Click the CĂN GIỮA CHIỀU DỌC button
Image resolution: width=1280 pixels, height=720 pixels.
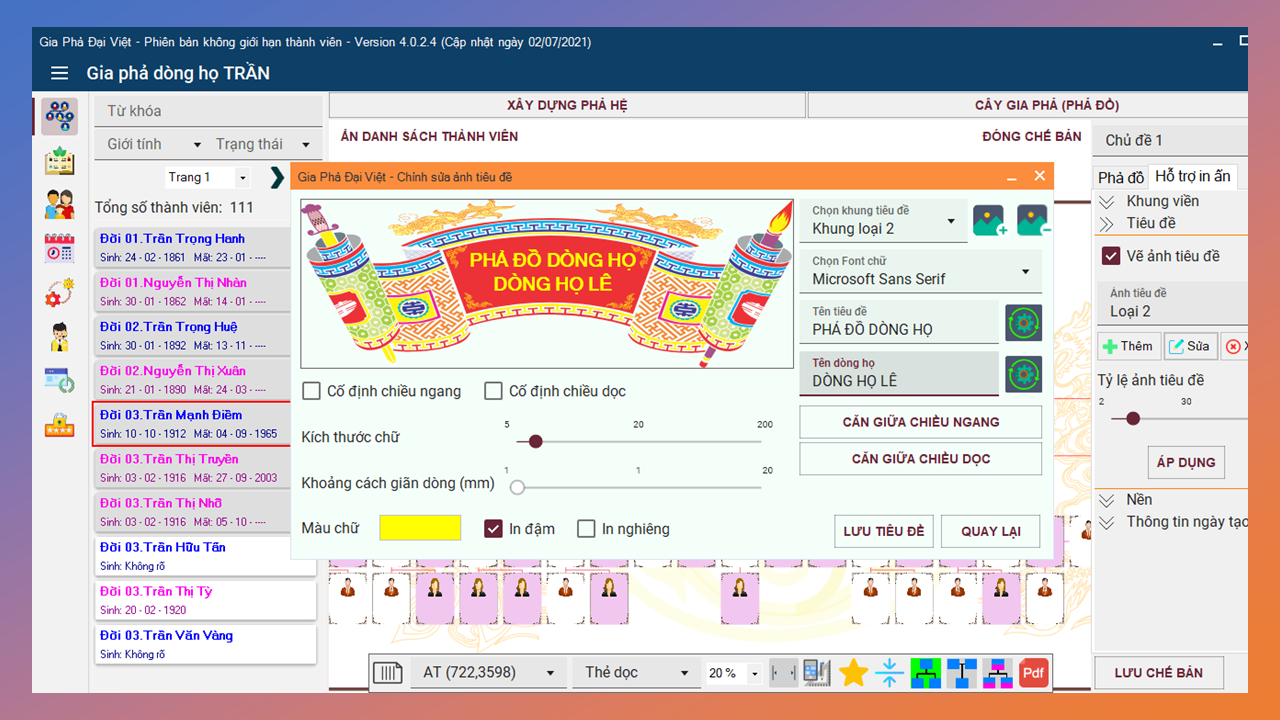921,459
